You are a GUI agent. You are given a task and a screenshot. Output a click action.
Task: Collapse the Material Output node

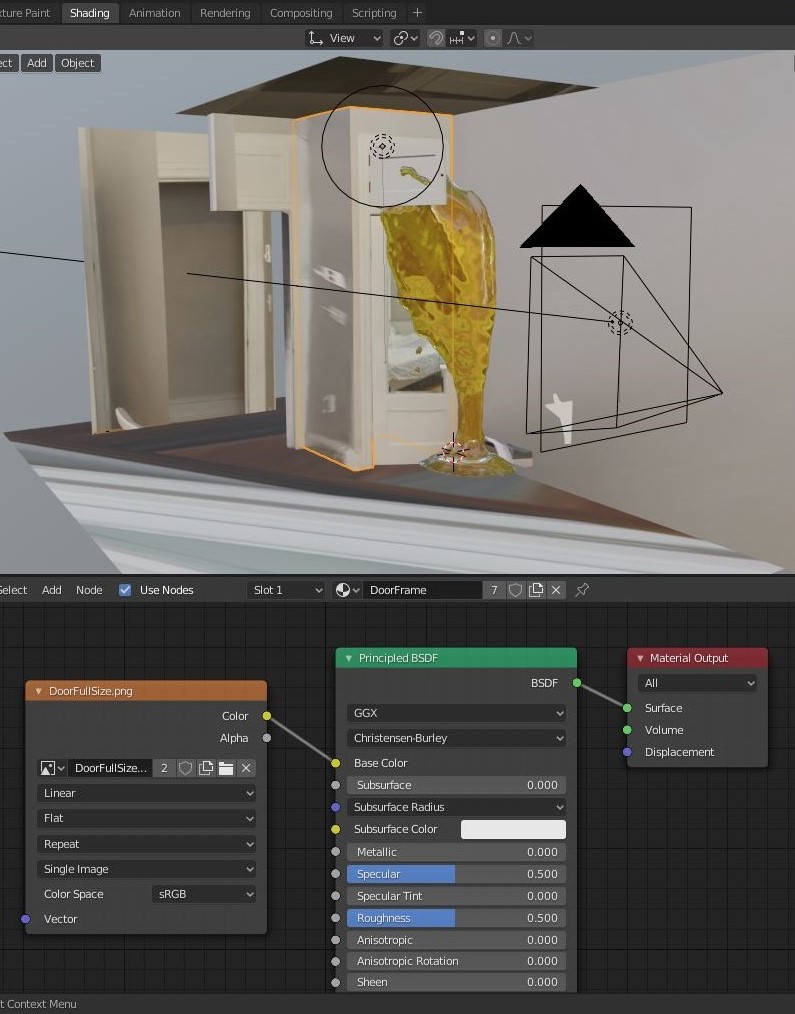[x=640, y=658]
